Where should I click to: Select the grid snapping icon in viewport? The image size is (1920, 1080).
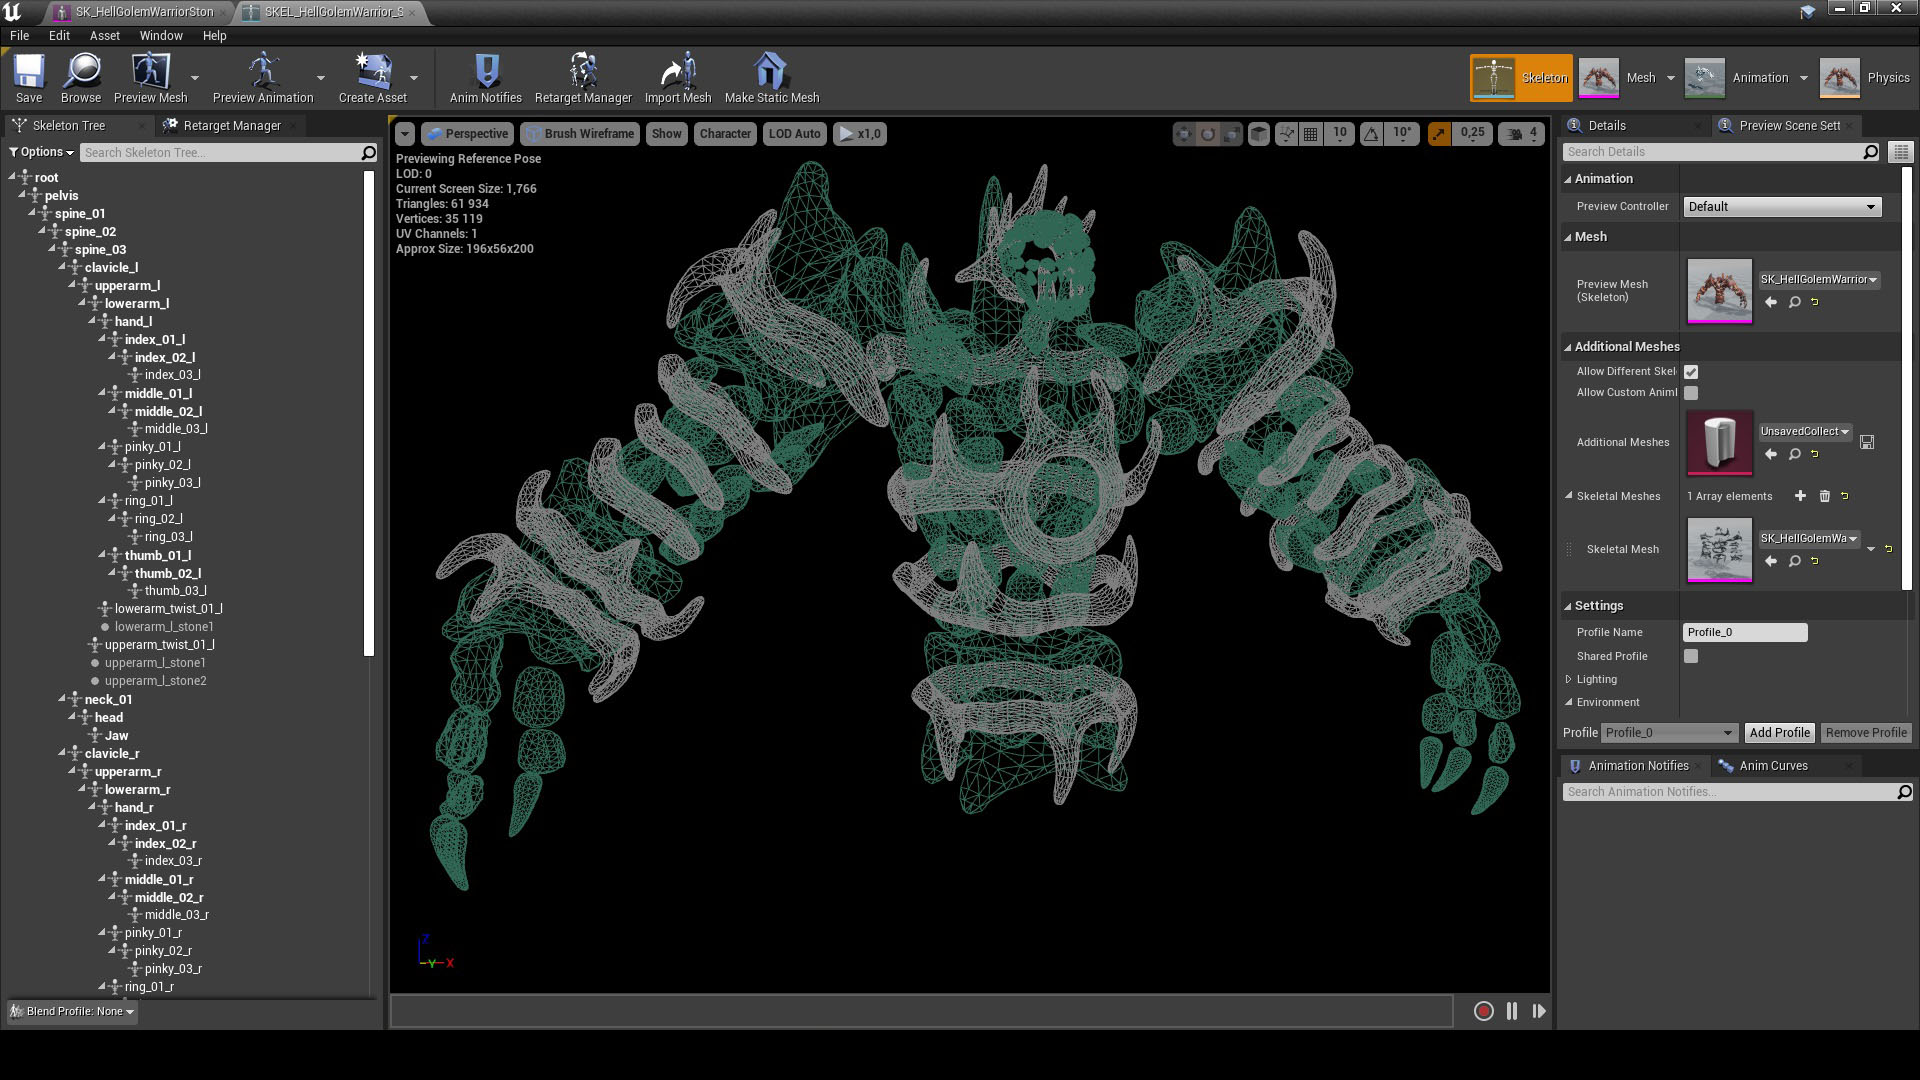[x=1311, y=133]
